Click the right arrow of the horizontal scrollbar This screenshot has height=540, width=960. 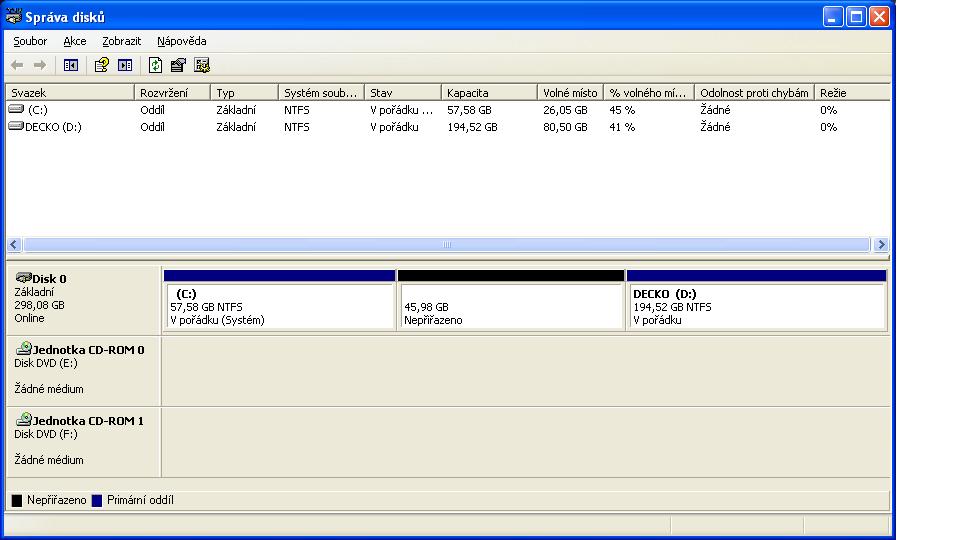[x=881, y=244]
